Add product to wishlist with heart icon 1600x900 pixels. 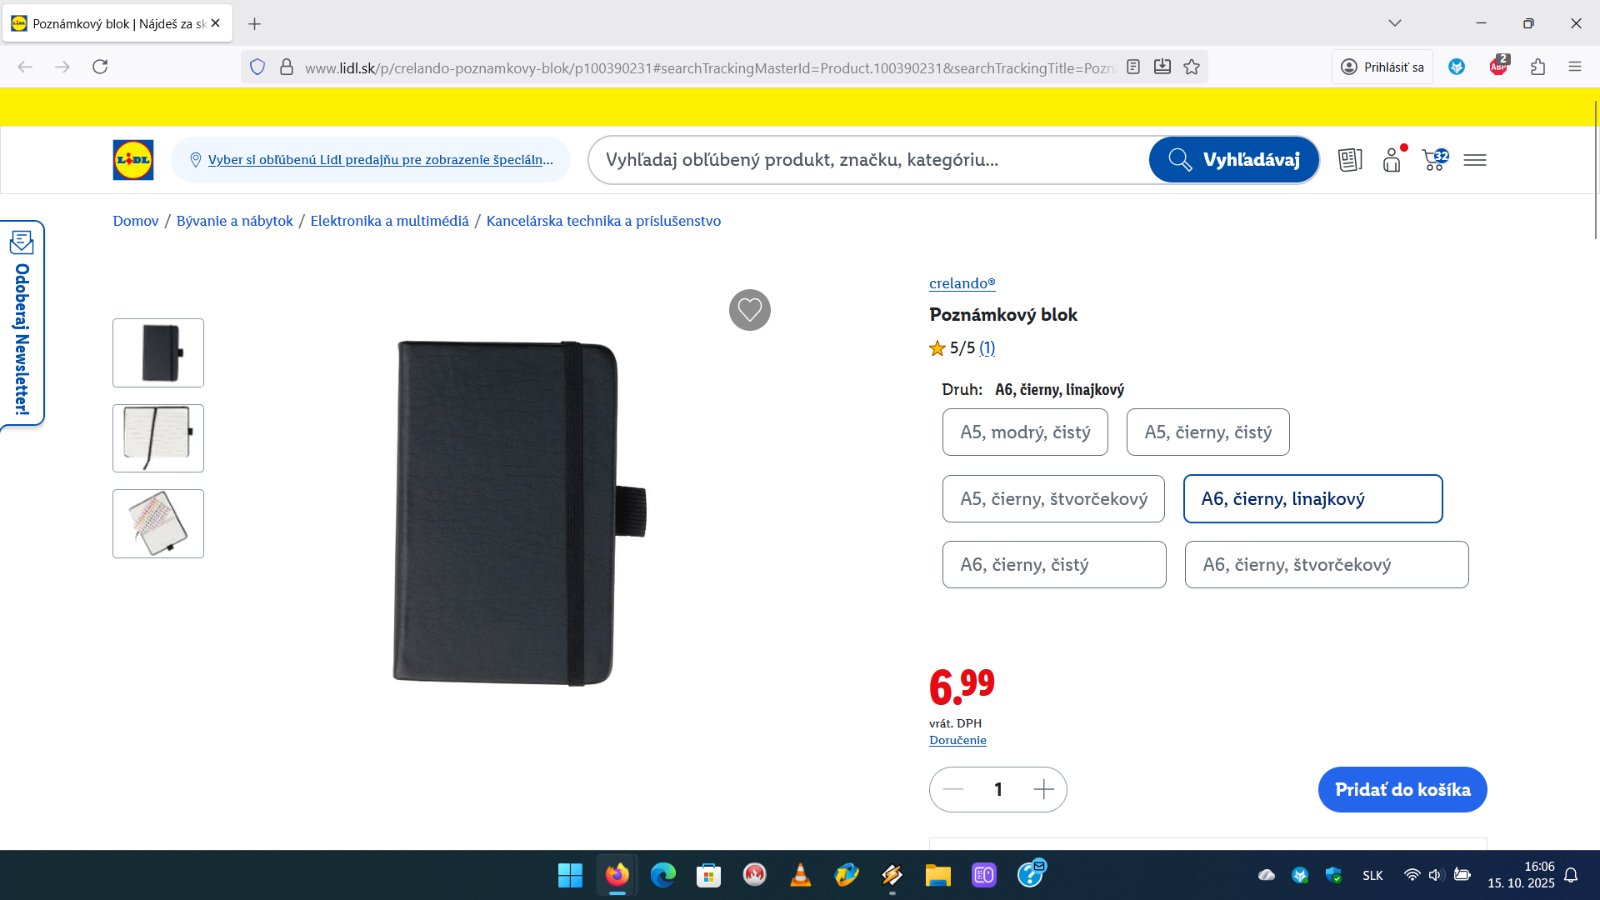[750, 310]
